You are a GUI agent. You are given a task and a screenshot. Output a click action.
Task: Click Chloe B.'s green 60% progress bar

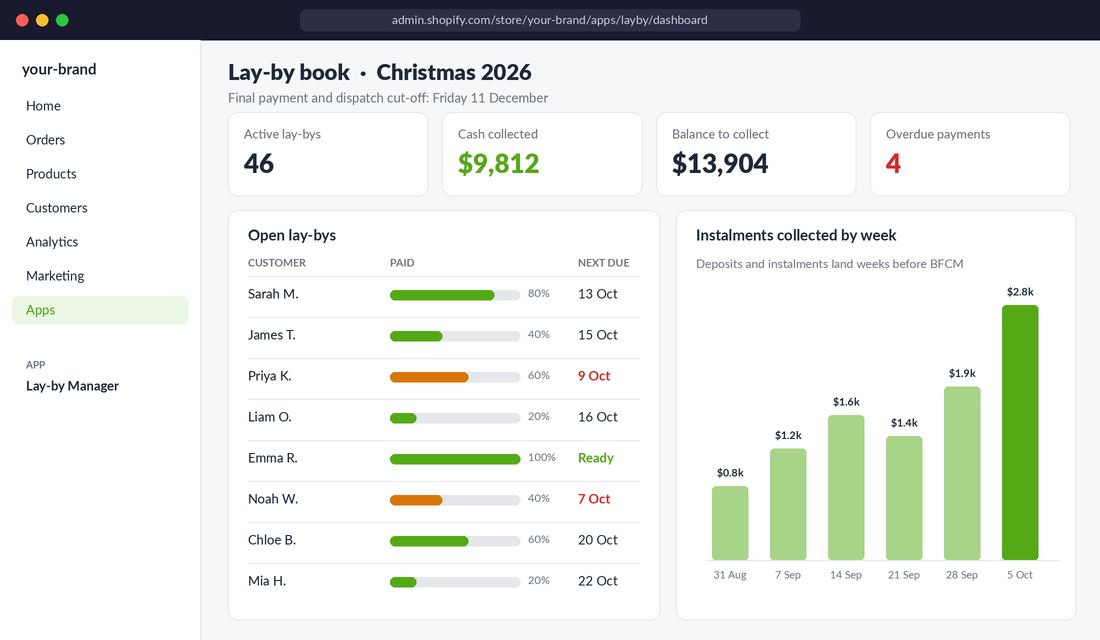coord(455,542)
